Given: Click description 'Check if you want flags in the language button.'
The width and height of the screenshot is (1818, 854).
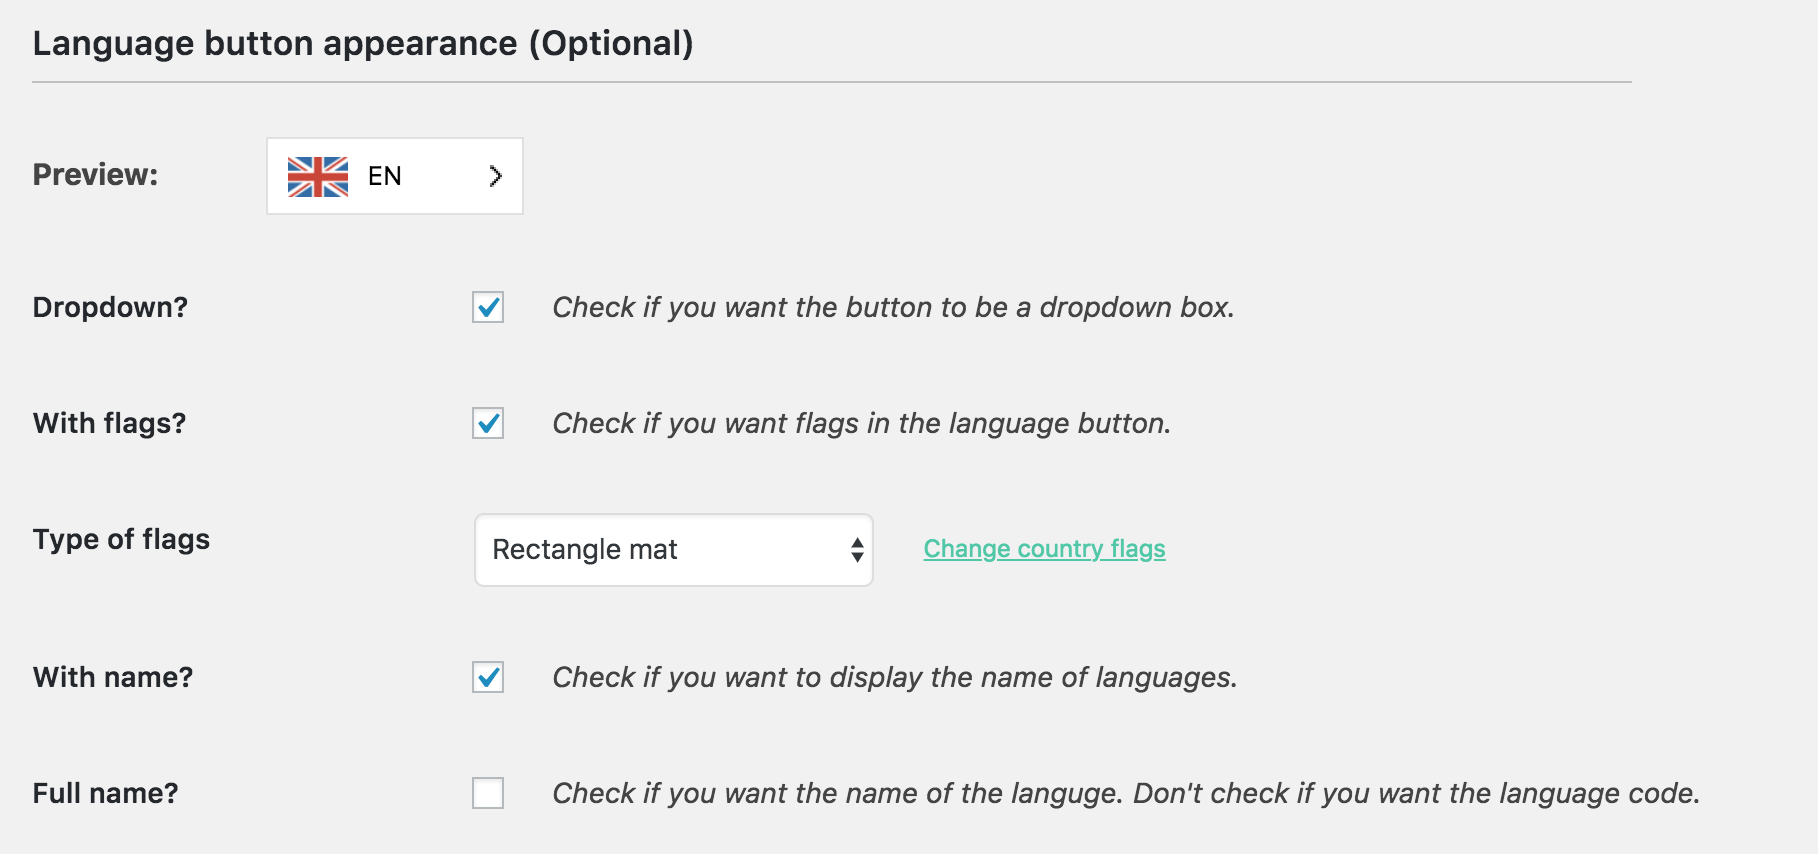Looking at the screenshot, I should (862, 423).
